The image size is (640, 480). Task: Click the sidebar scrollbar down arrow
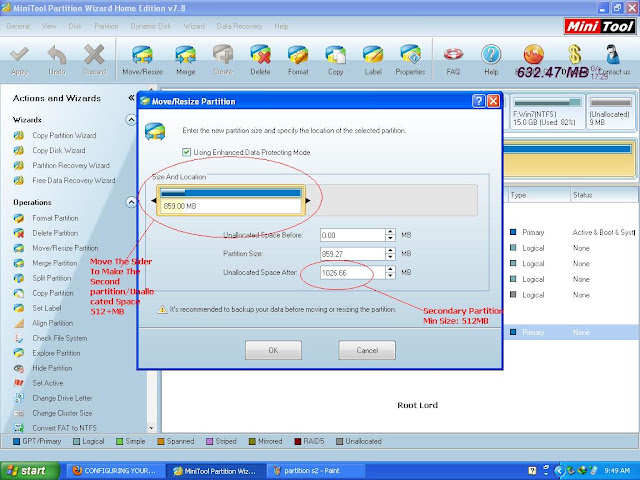pos(152,428)
